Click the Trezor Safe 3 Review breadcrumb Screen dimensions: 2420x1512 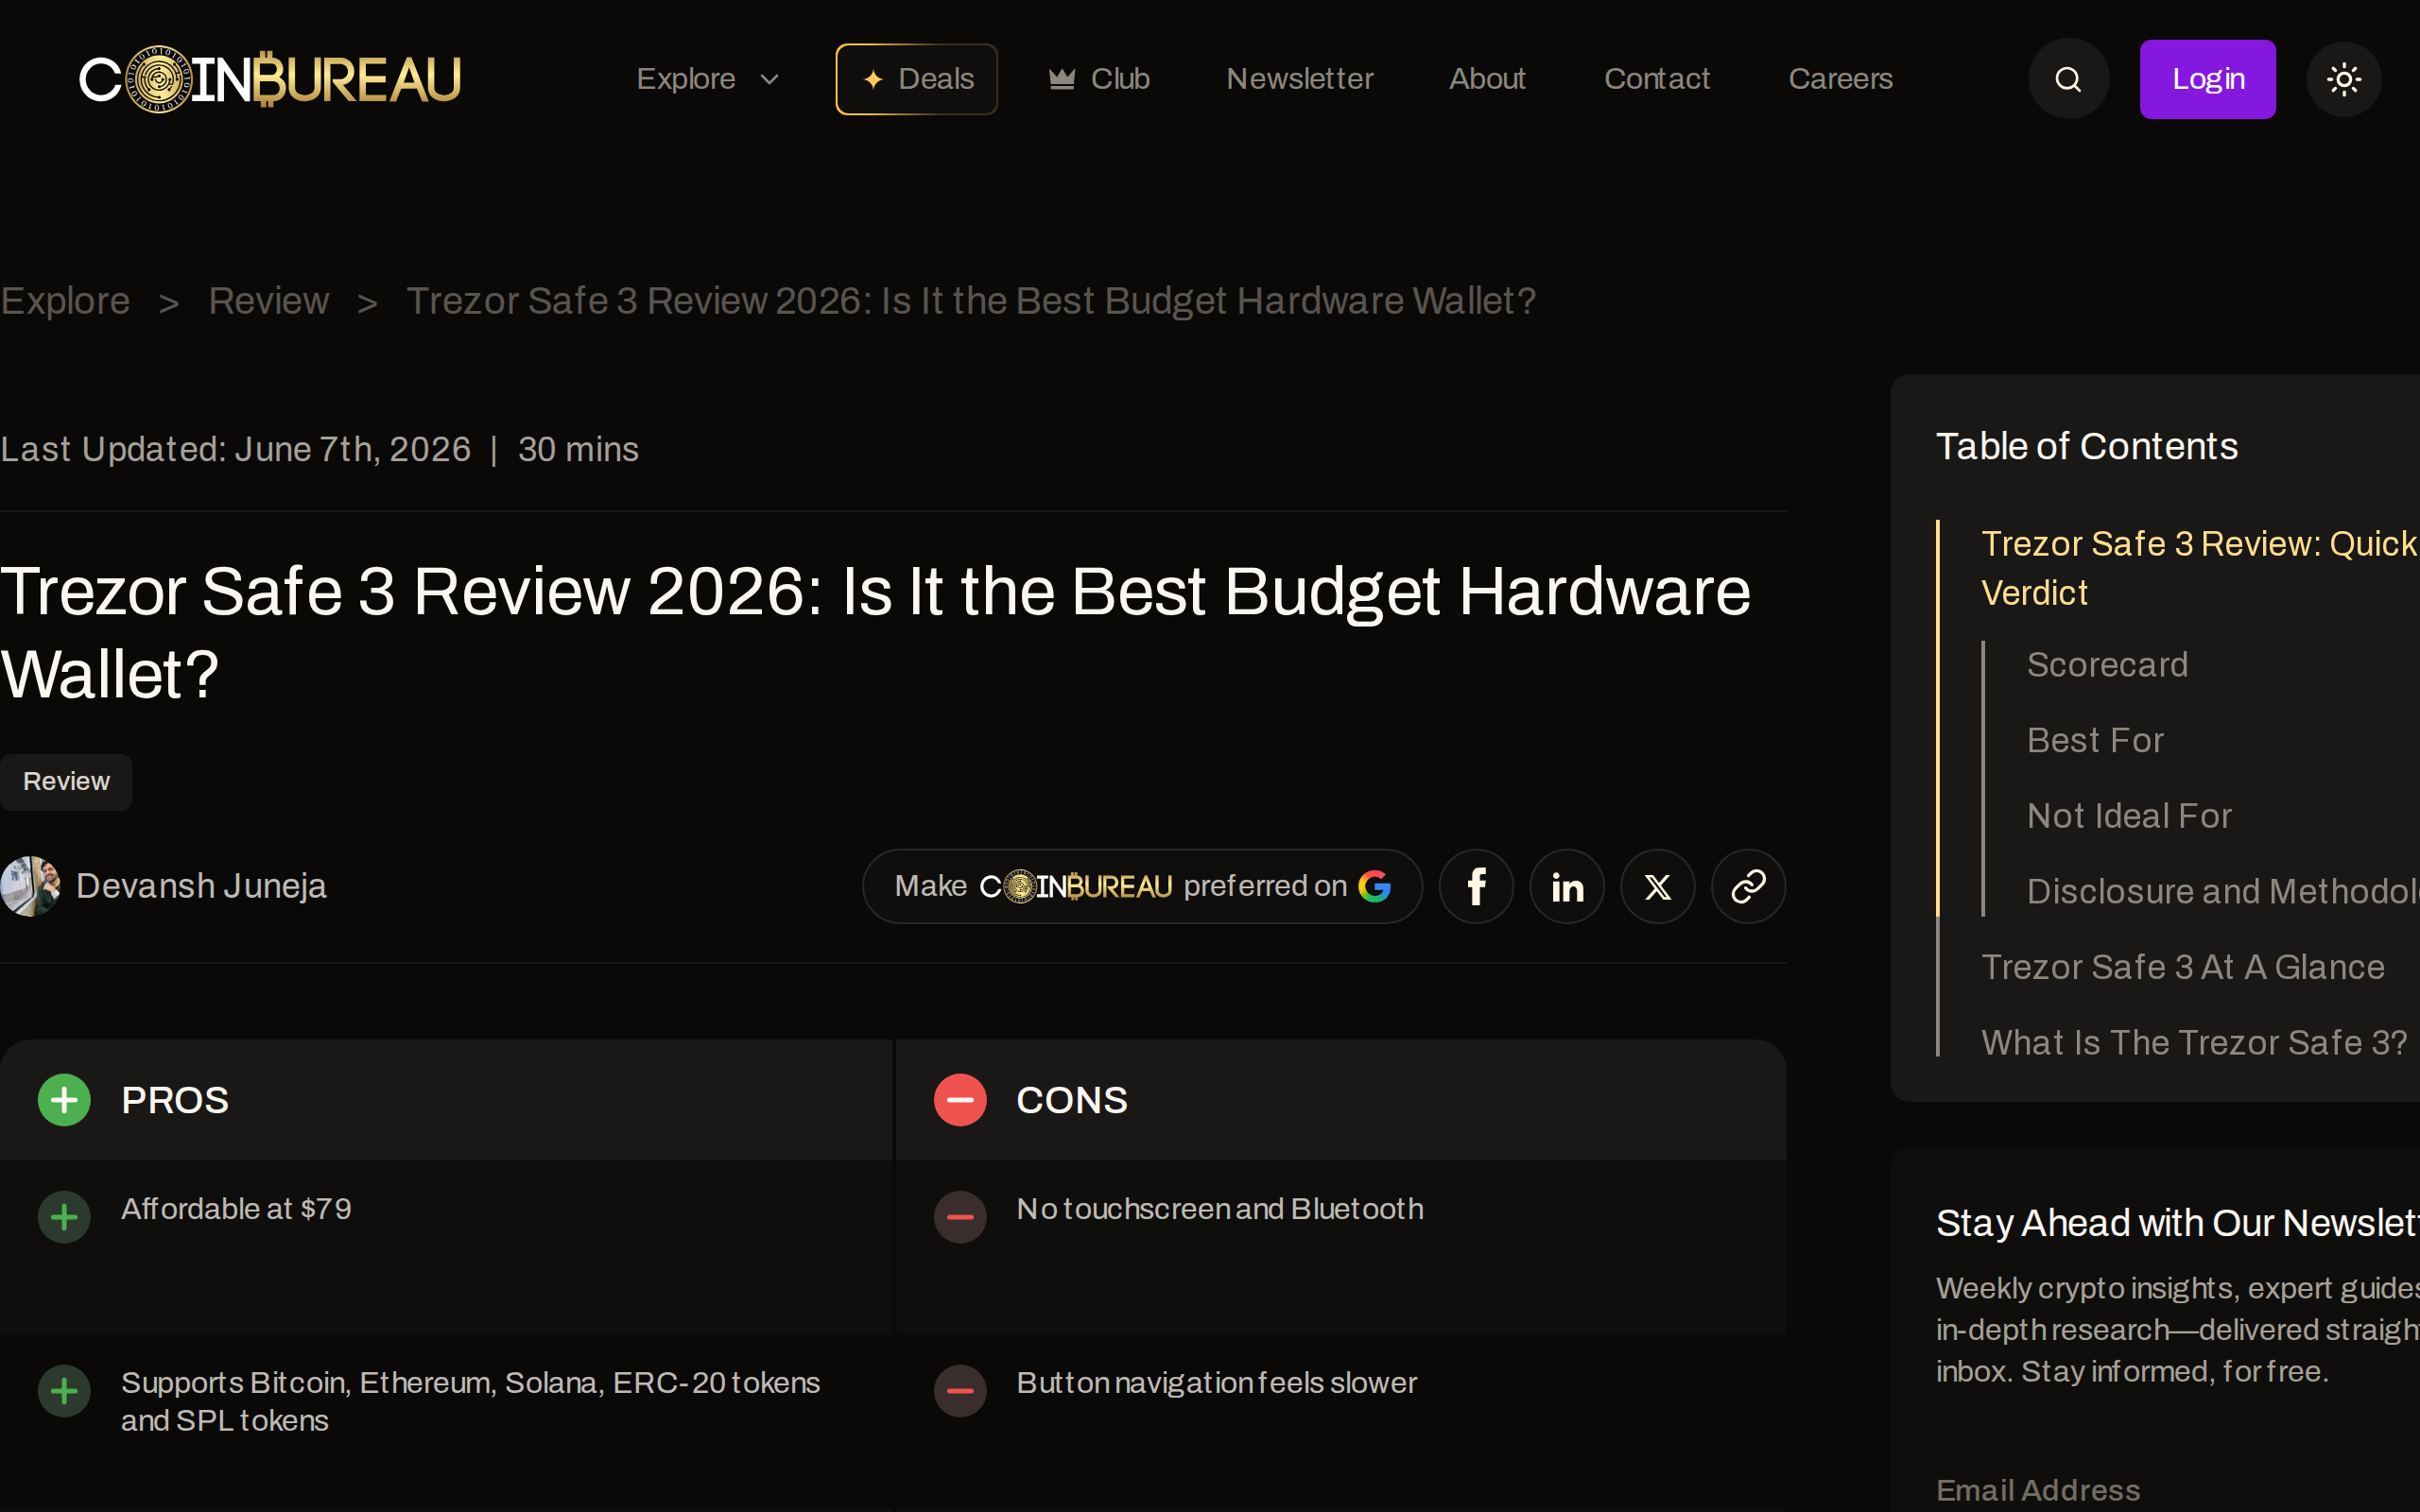click(971, 301)
